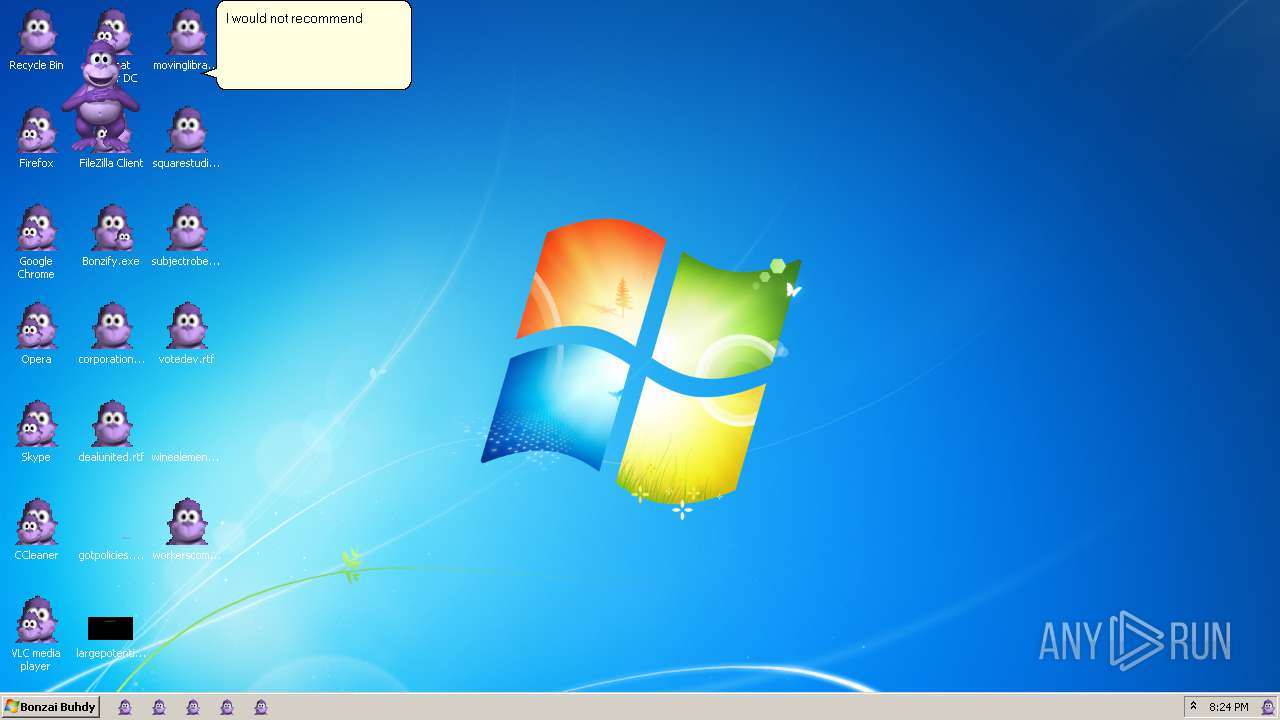Select the Recycle Bin desktop icon

[36, 41]
